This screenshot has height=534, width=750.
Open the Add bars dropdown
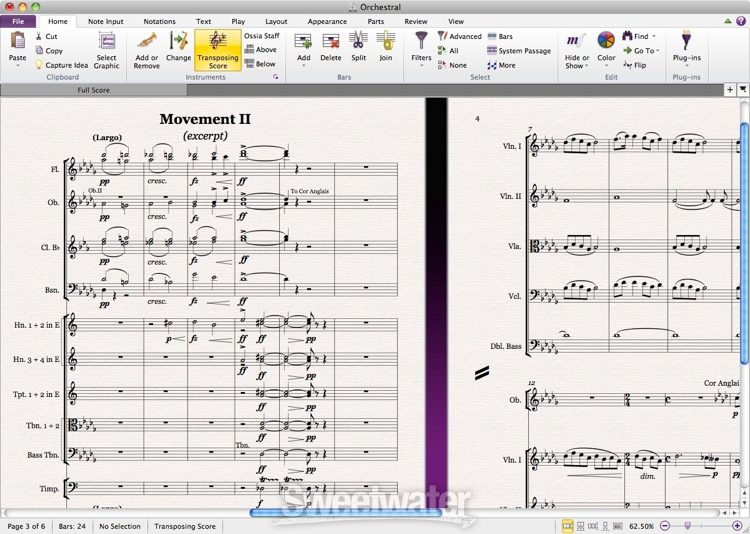pos(304,66)
